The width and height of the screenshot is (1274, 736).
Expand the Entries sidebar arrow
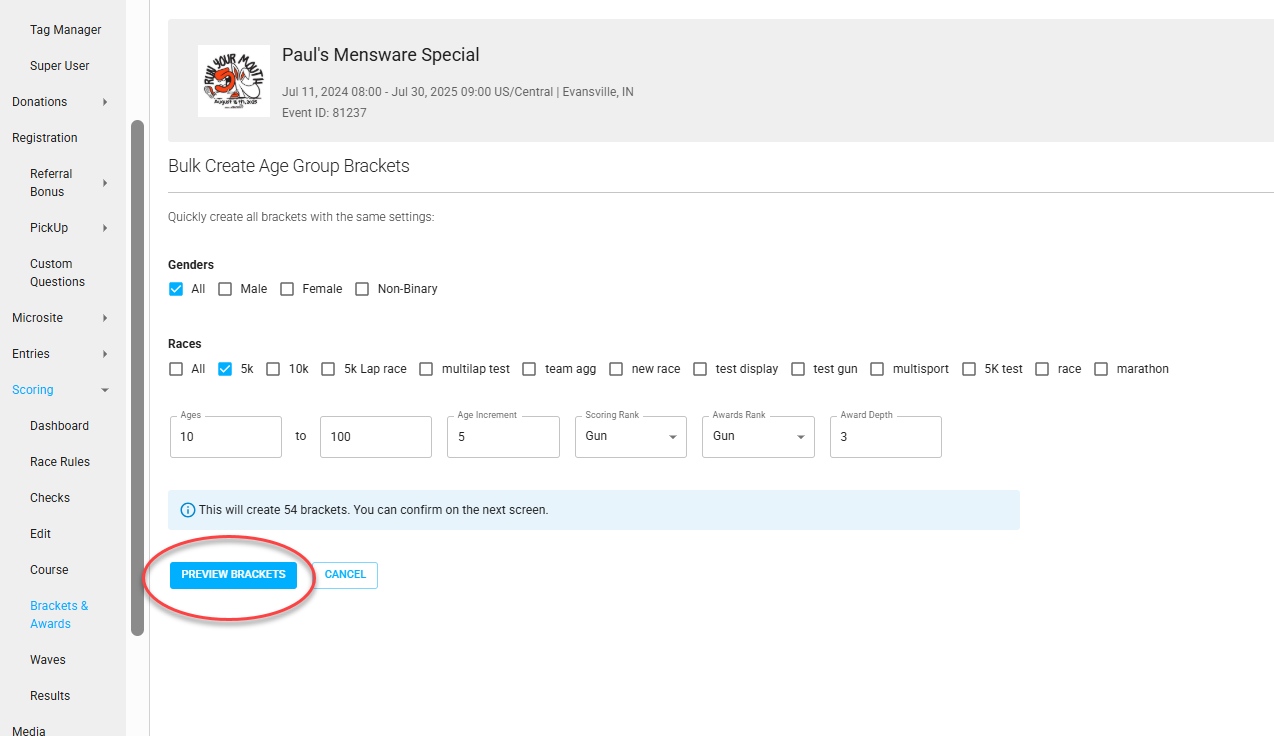(x=105, y=354)
